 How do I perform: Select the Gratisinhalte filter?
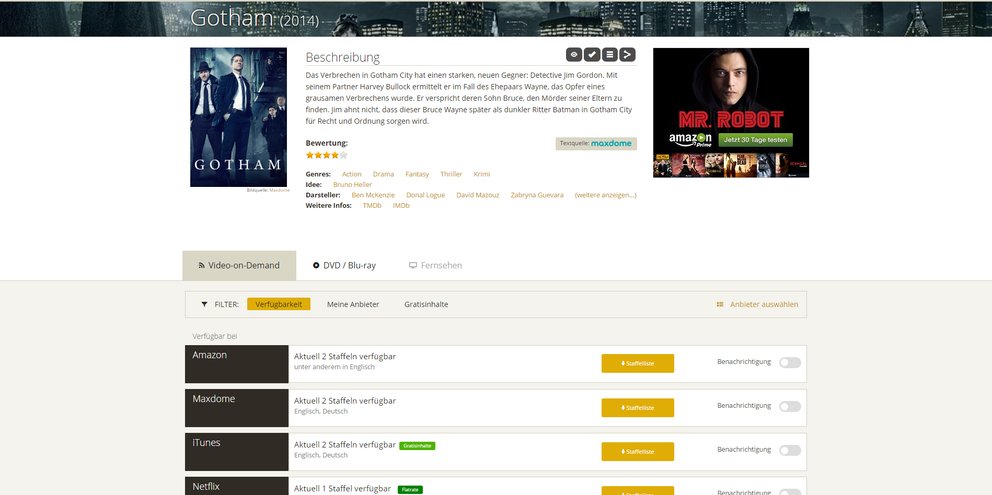click(426, 304)
